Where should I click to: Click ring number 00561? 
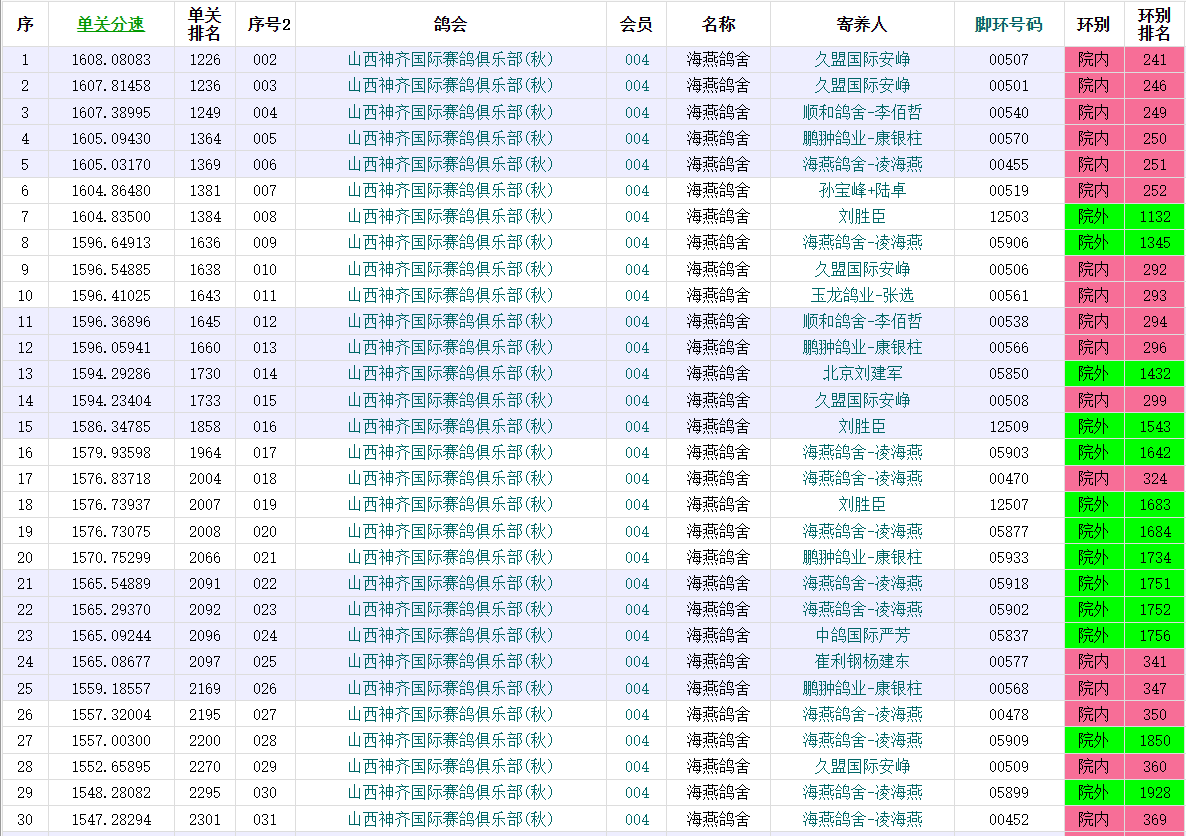[x=1008, y=296]
